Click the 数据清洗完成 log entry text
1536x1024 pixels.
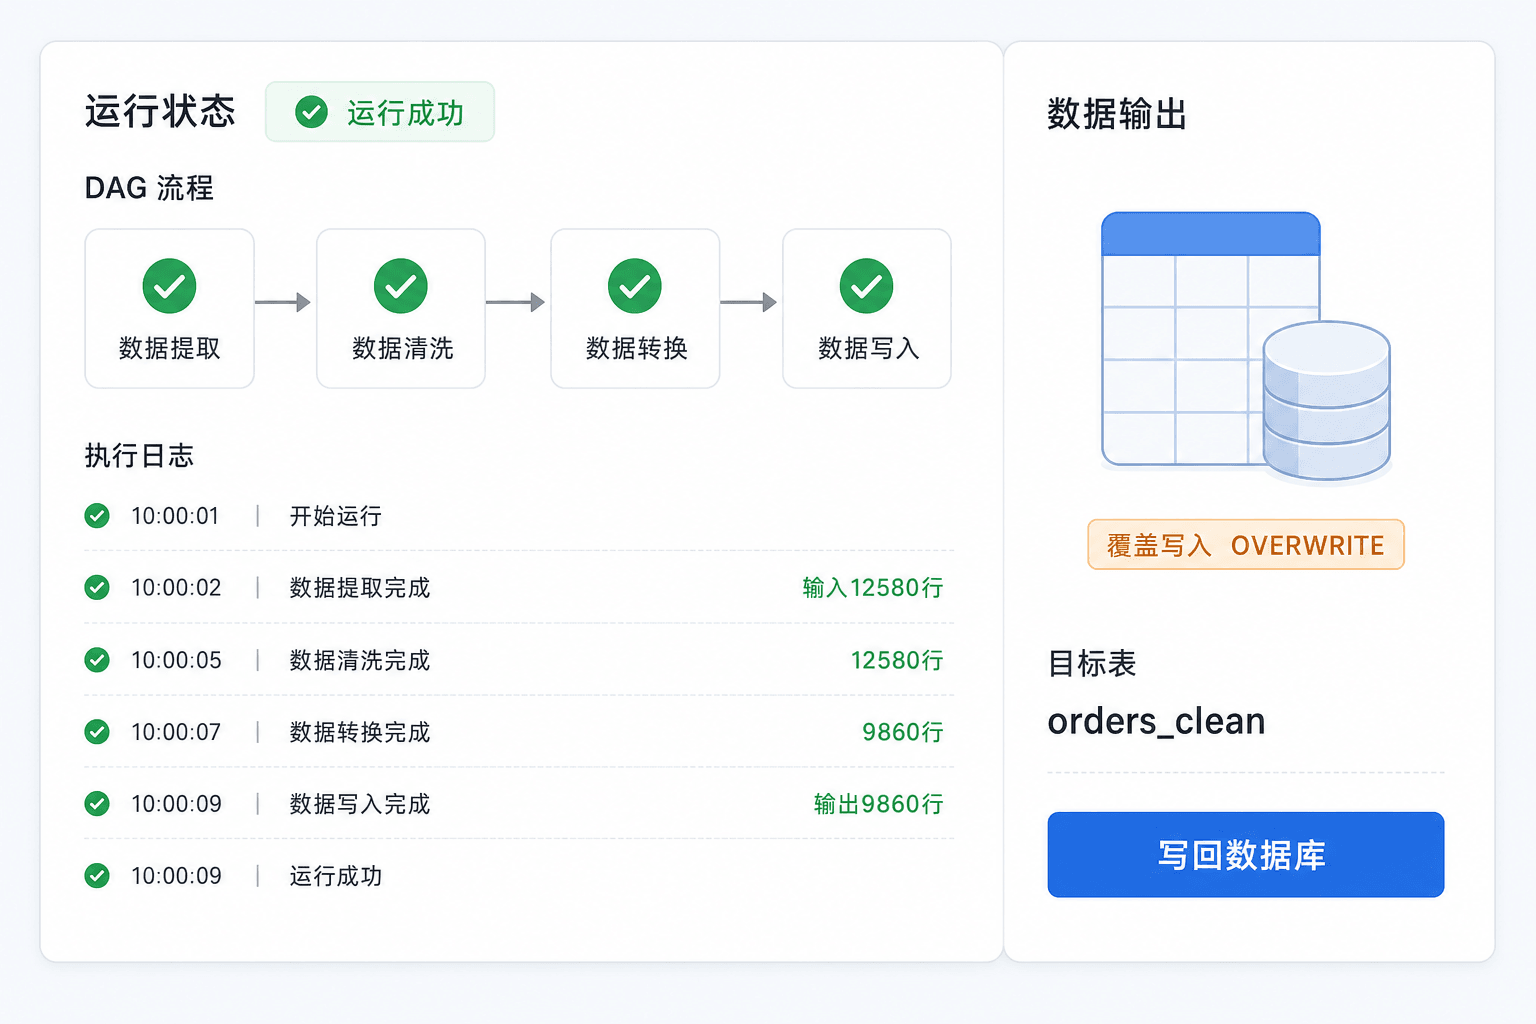[x=360, y=660]
